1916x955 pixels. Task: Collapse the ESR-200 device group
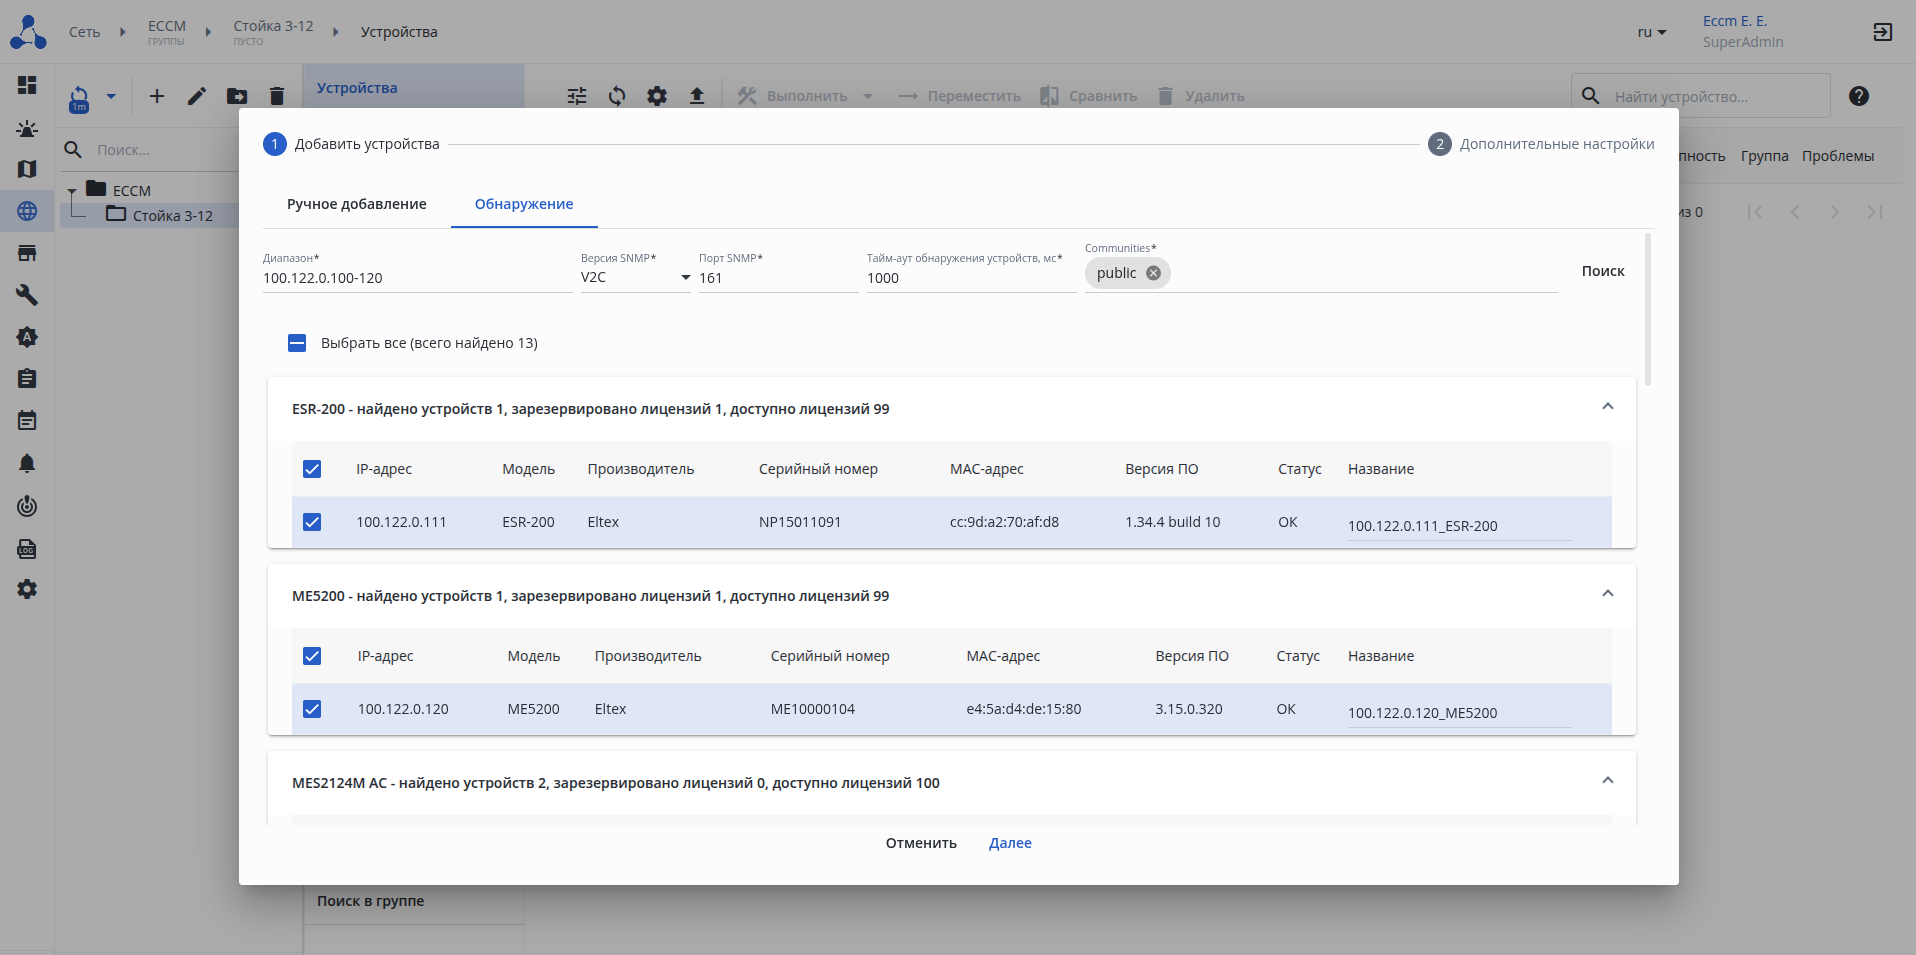[x=1607, y=407]
